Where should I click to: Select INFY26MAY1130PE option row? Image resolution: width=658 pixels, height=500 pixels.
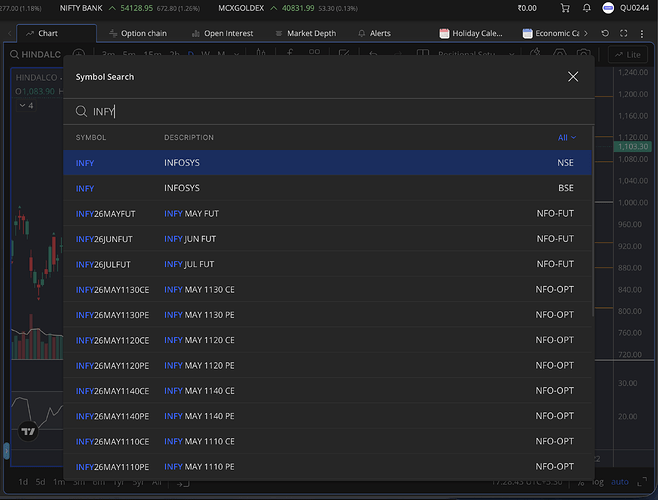[327, 315]
